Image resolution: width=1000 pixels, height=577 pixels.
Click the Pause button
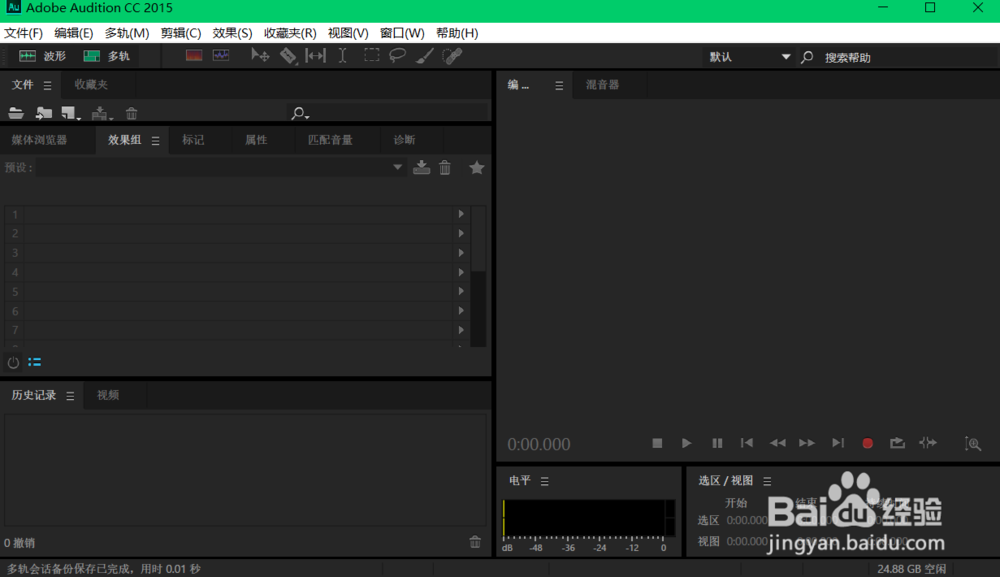pyautogui.click(x=717, y=442)
